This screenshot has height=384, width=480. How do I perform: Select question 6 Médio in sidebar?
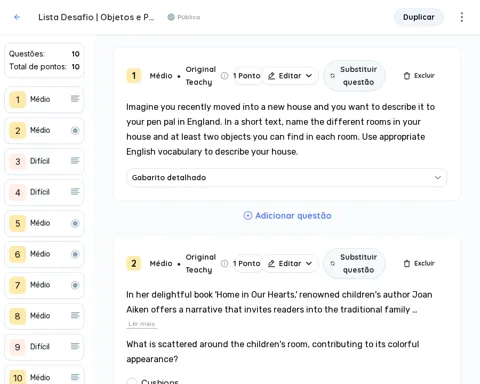[x=44, y=254]
